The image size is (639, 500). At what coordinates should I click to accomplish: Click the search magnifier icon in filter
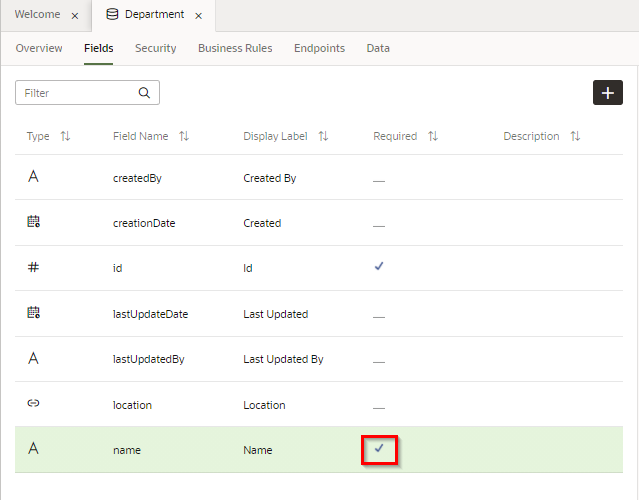(144, 93)
